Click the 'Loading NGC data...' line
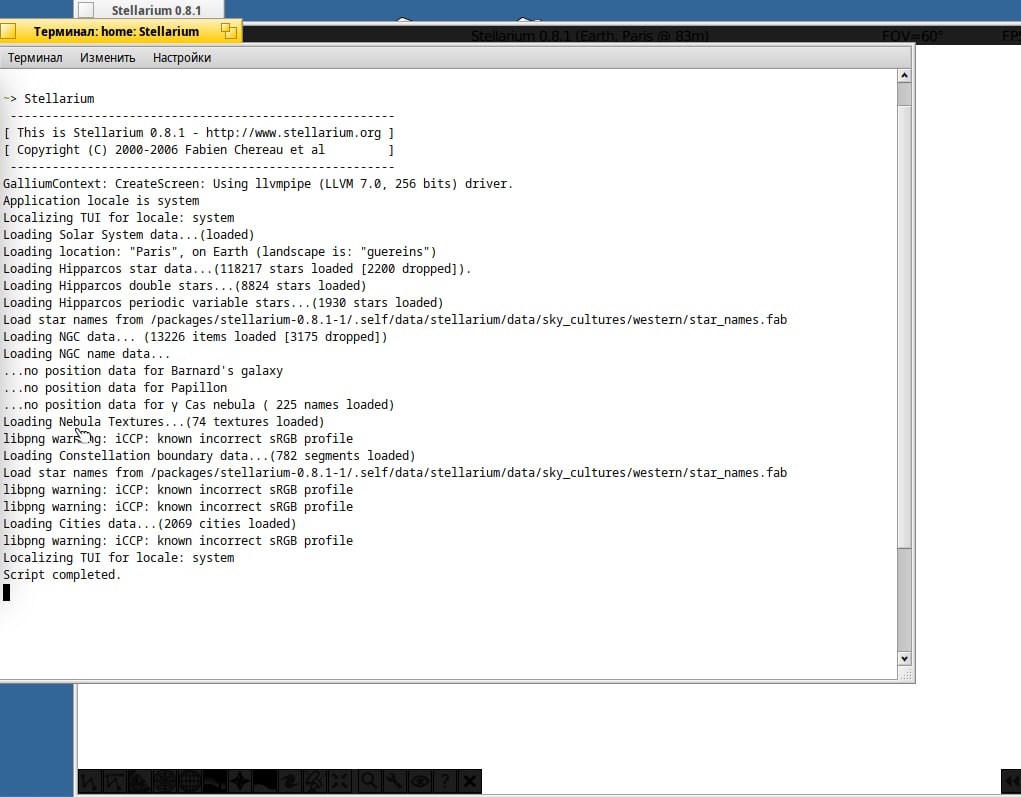 195,337
